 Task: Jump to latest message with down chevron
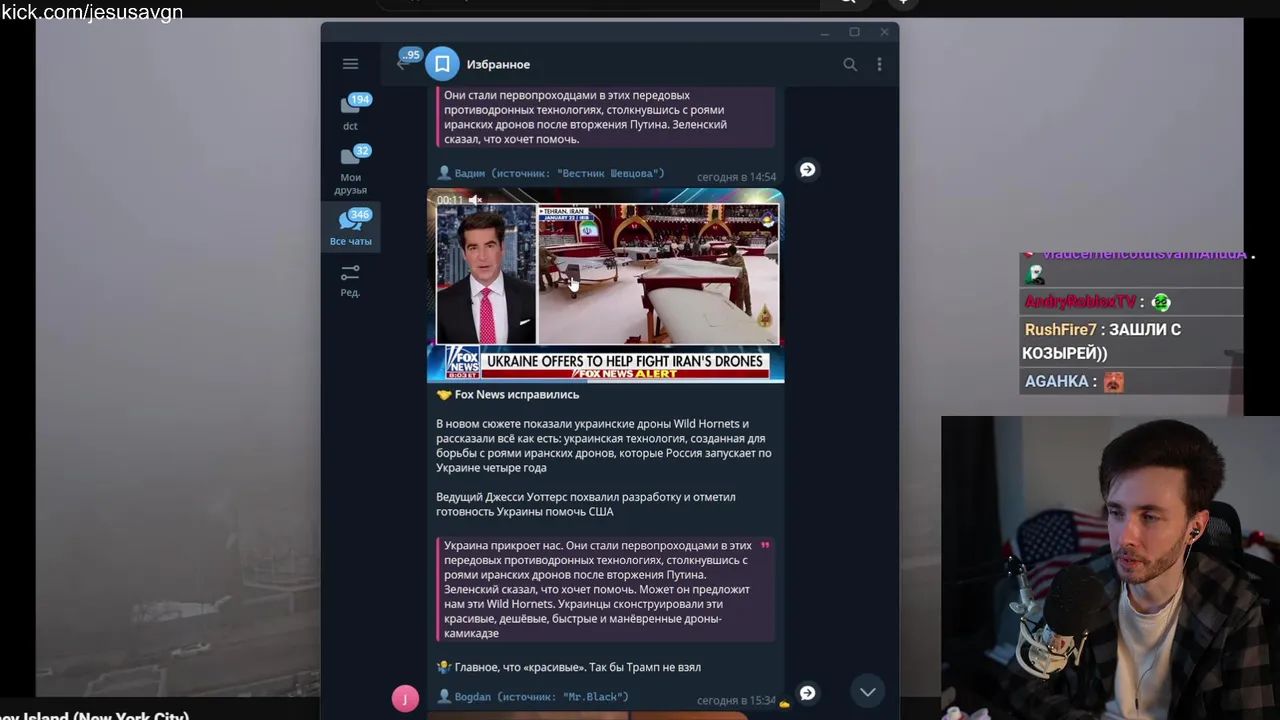(x=868, y=692)
